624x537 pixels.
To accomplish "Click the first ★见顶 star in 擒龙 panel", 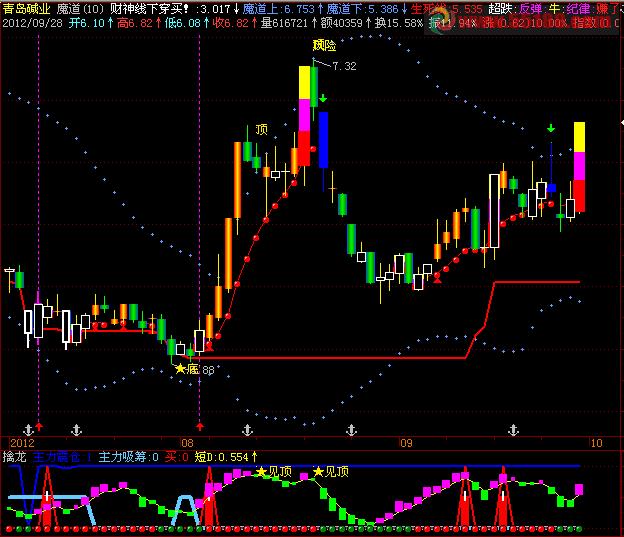I will (261, 472).
